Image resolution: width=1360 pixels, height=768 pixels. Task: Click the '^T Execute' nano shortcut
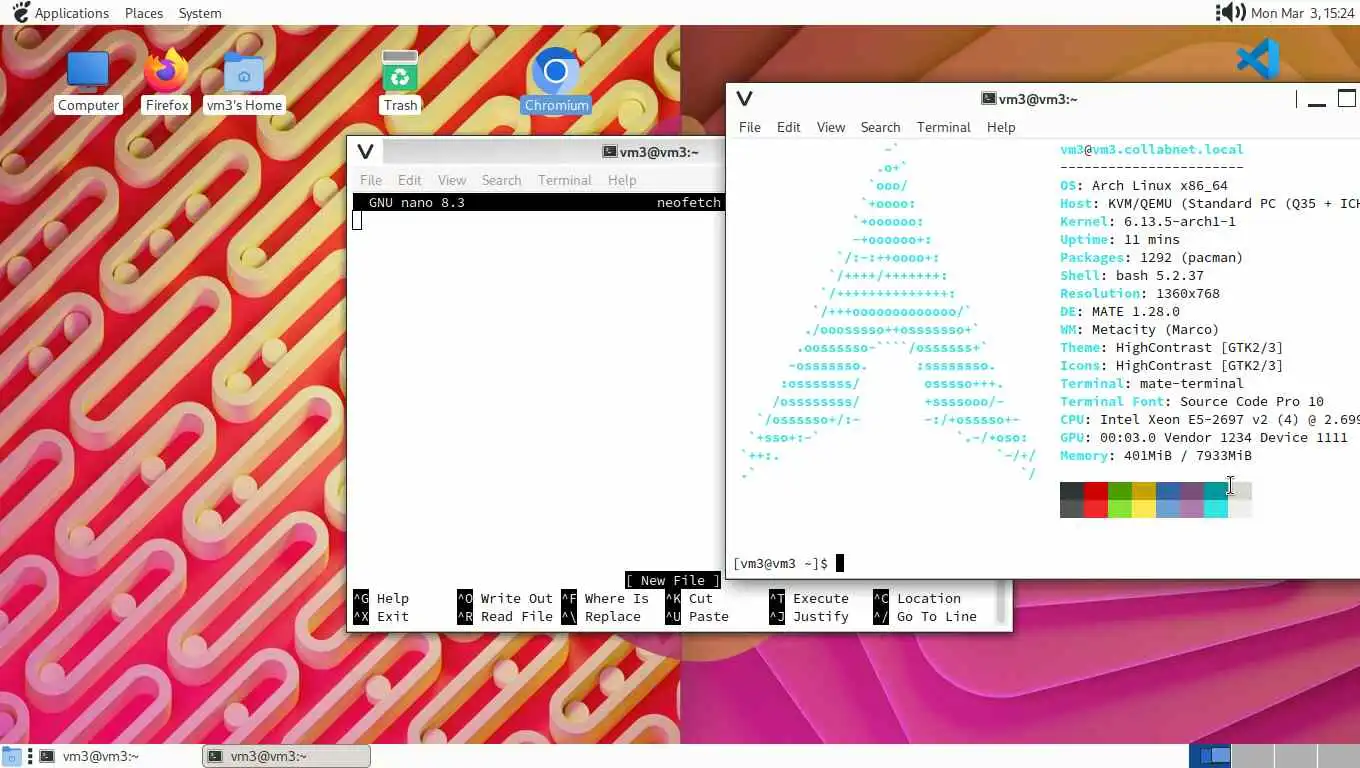[809, 599]
